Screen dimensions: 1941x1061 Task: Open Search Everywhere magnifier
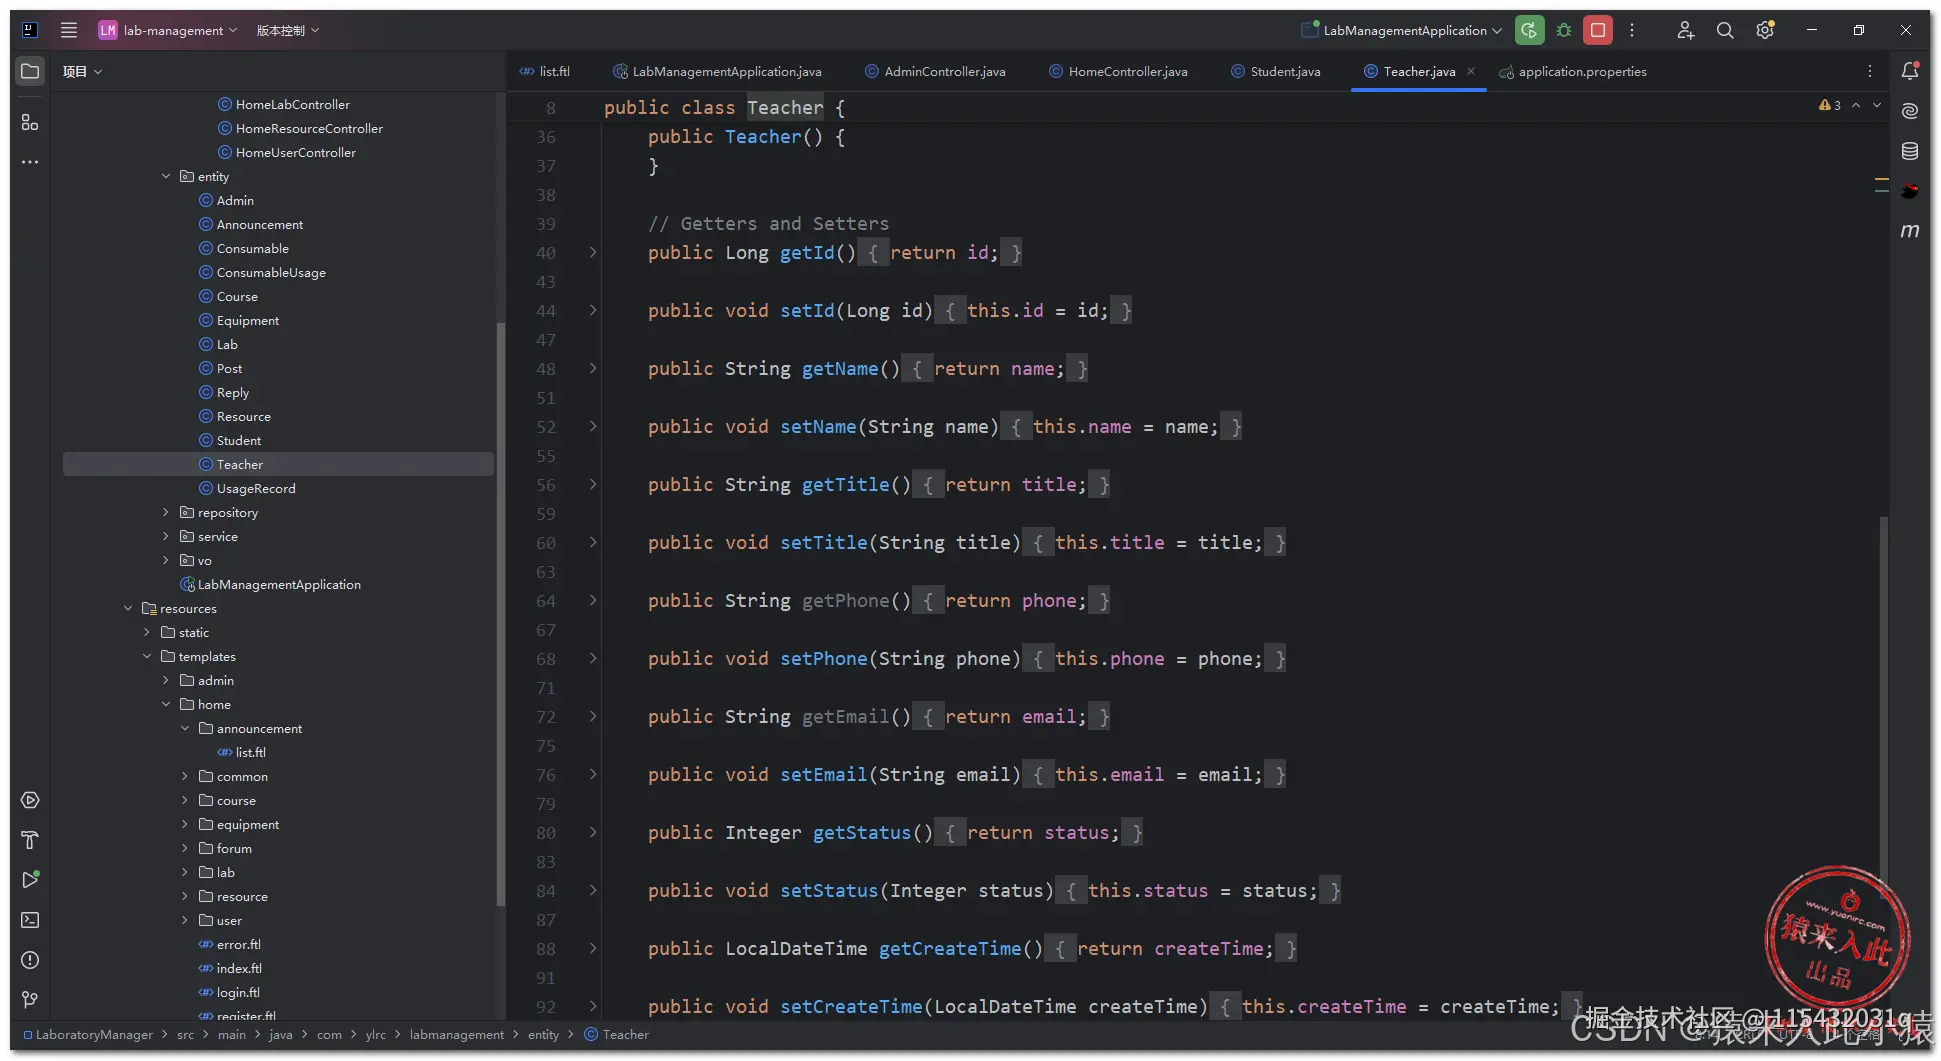click(1725, 30)
